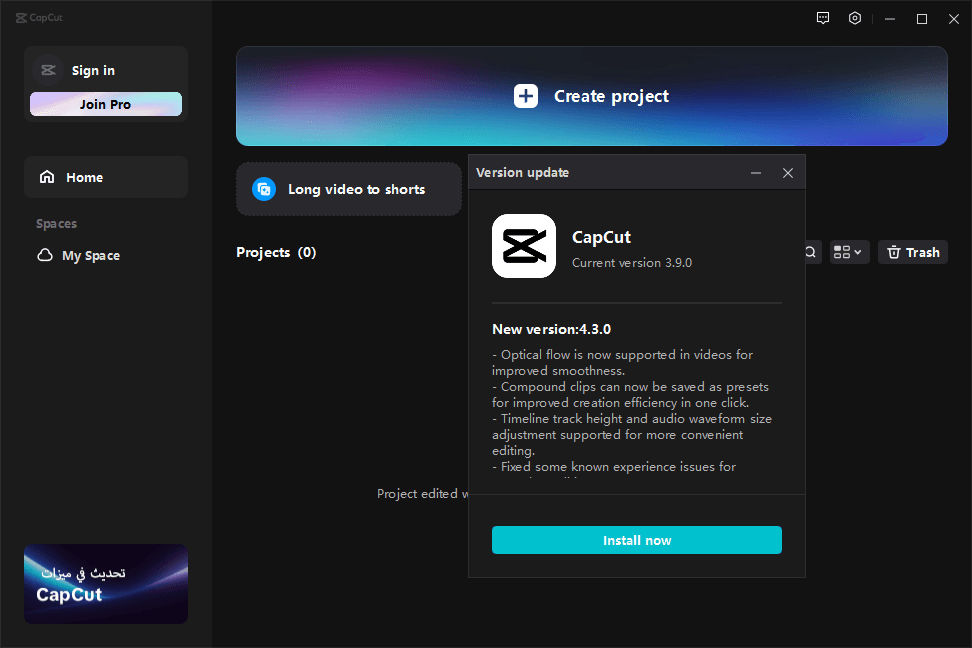The width and height of the screenshot is (972, 648).
Task: Click the Sign in text link
Action: (x=93, y=70)
